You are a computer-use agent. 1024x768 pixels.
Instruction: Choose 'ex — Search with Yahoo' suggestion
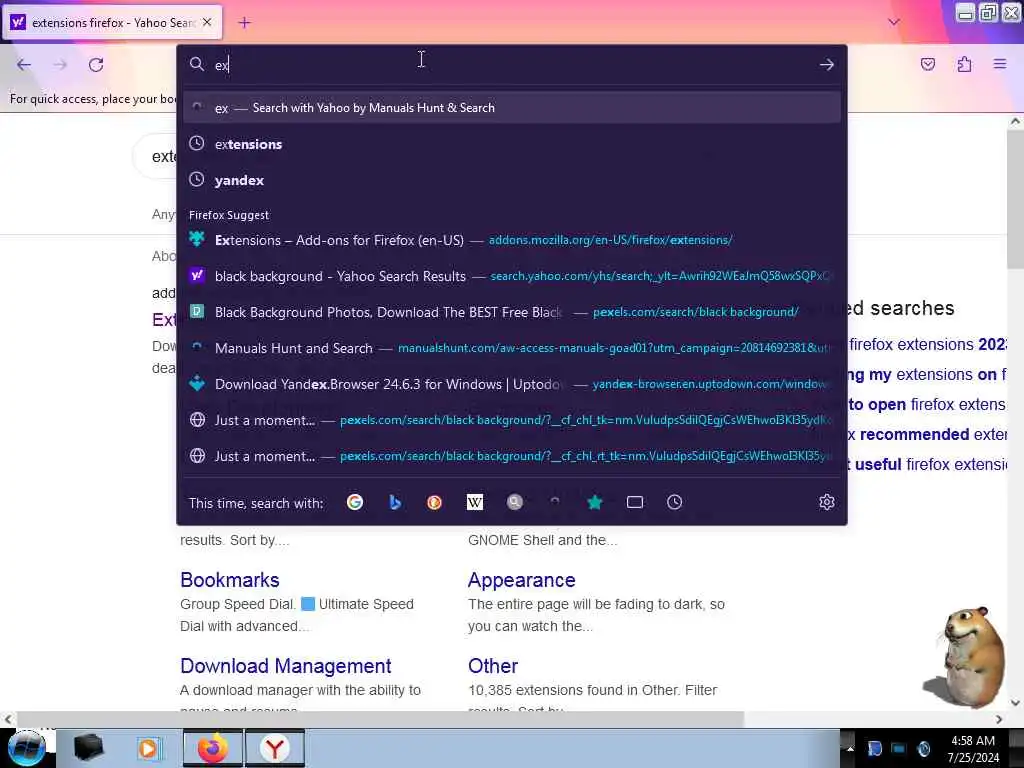click(512, 108)
